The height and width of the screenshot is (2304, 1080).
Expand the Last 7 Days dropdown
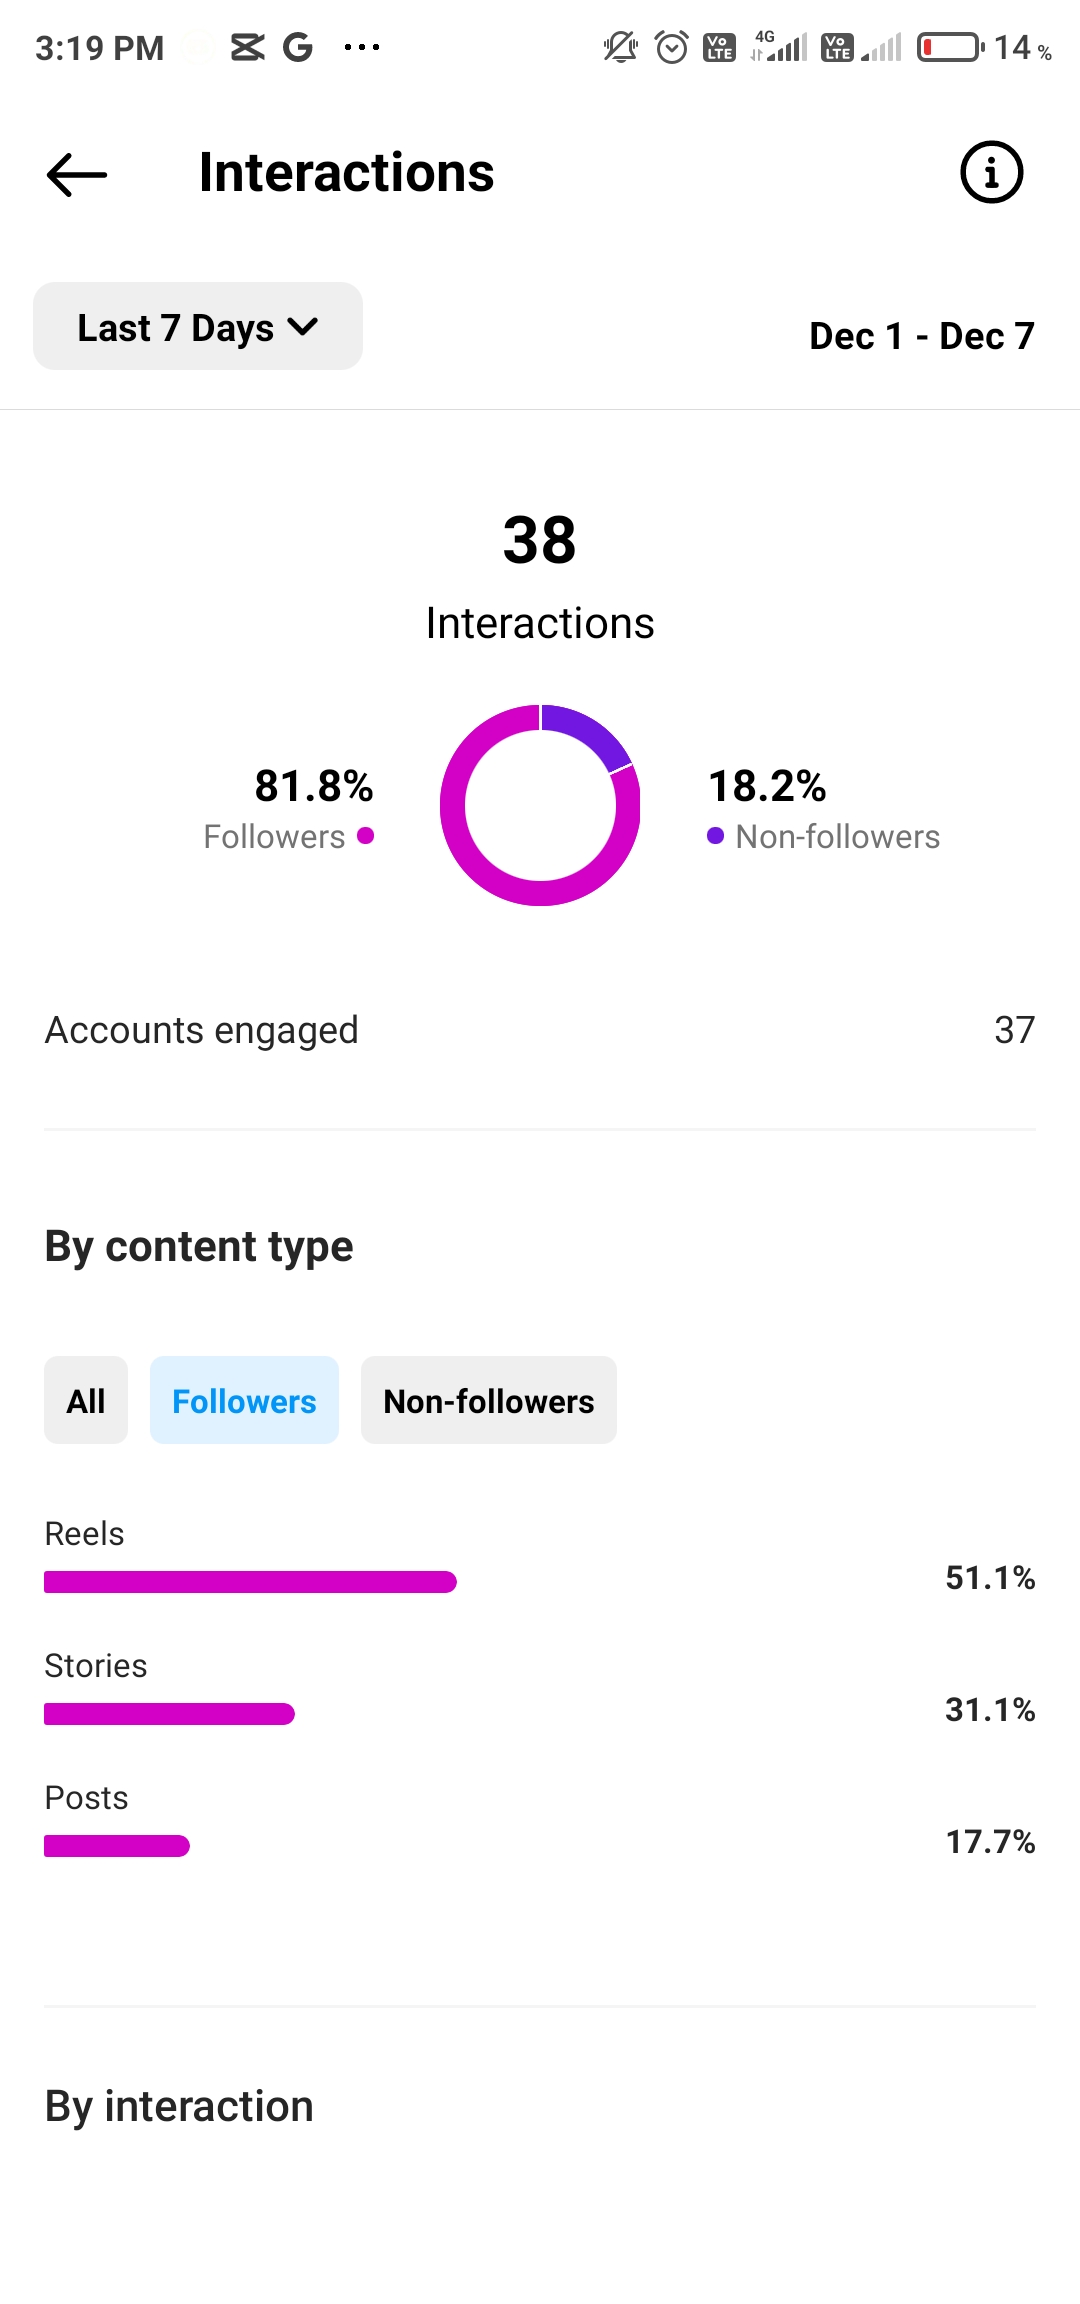(x=197, y=327)
